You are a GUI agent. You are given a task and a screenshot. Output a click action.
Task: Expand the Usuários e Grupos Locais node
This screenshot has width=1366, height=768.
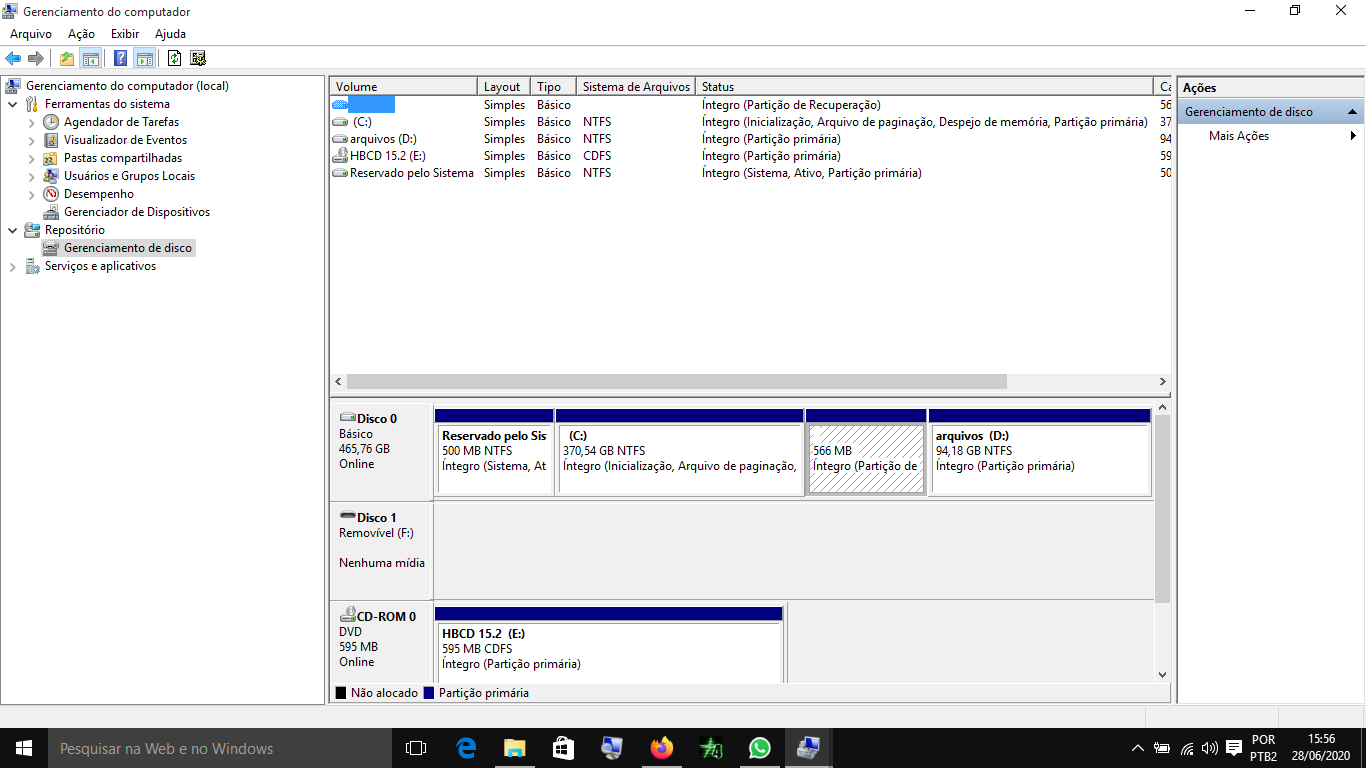(x=32, y=176)
